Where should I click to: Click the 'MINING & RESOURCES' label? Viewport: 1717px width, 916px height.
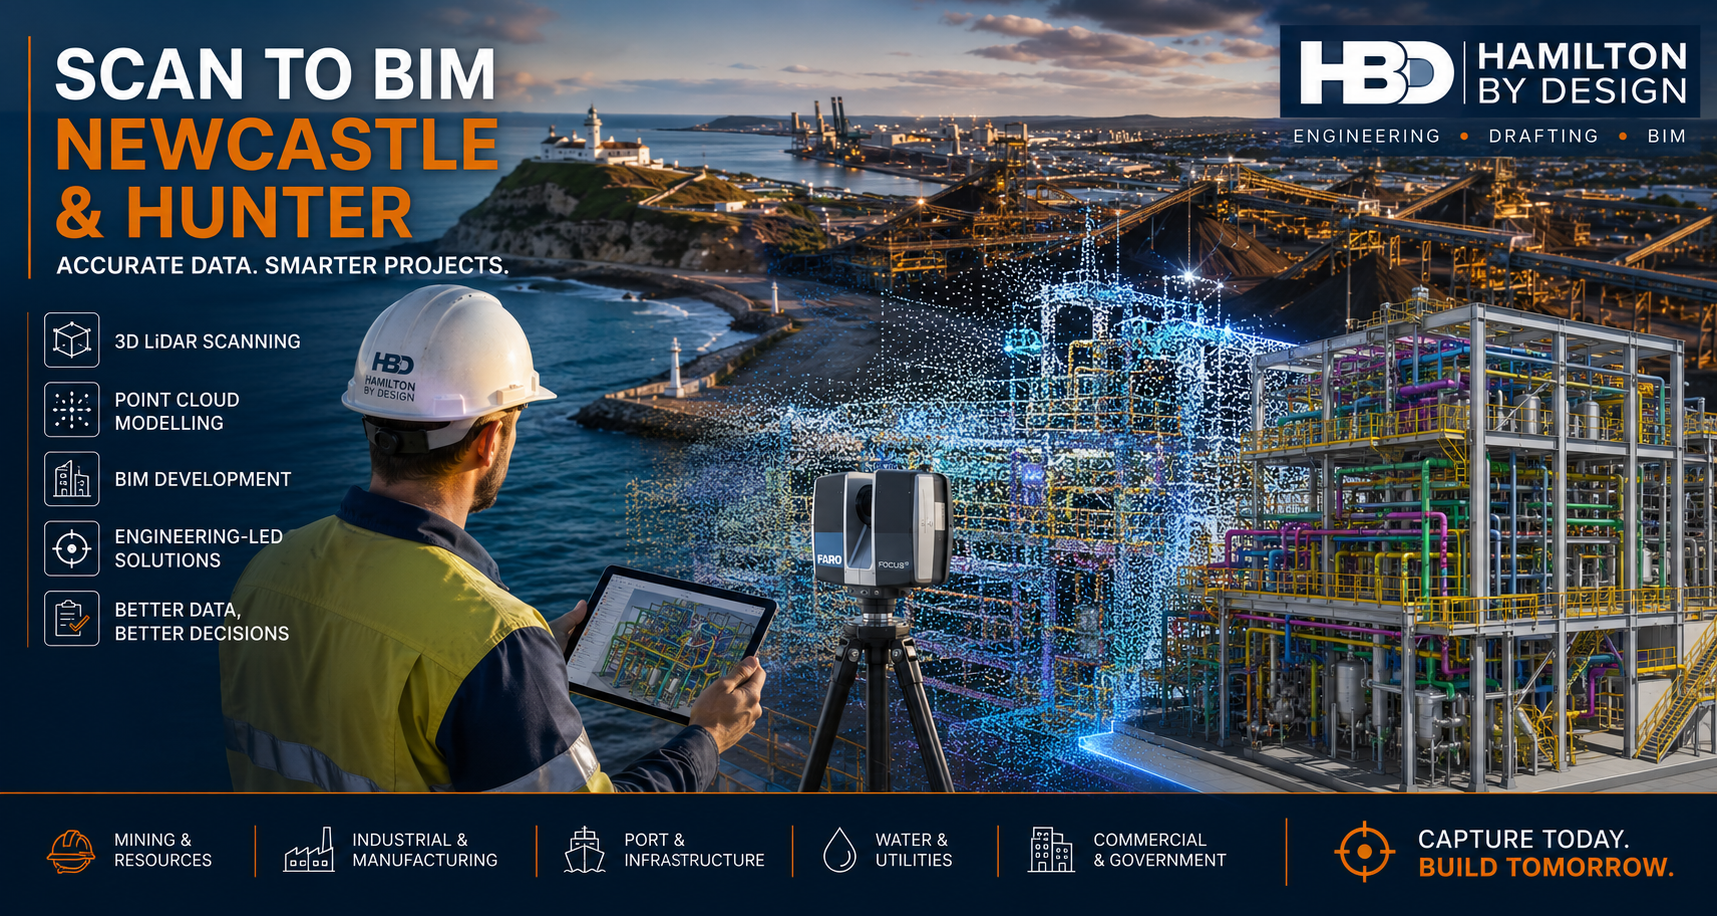(x=163, y=850)
